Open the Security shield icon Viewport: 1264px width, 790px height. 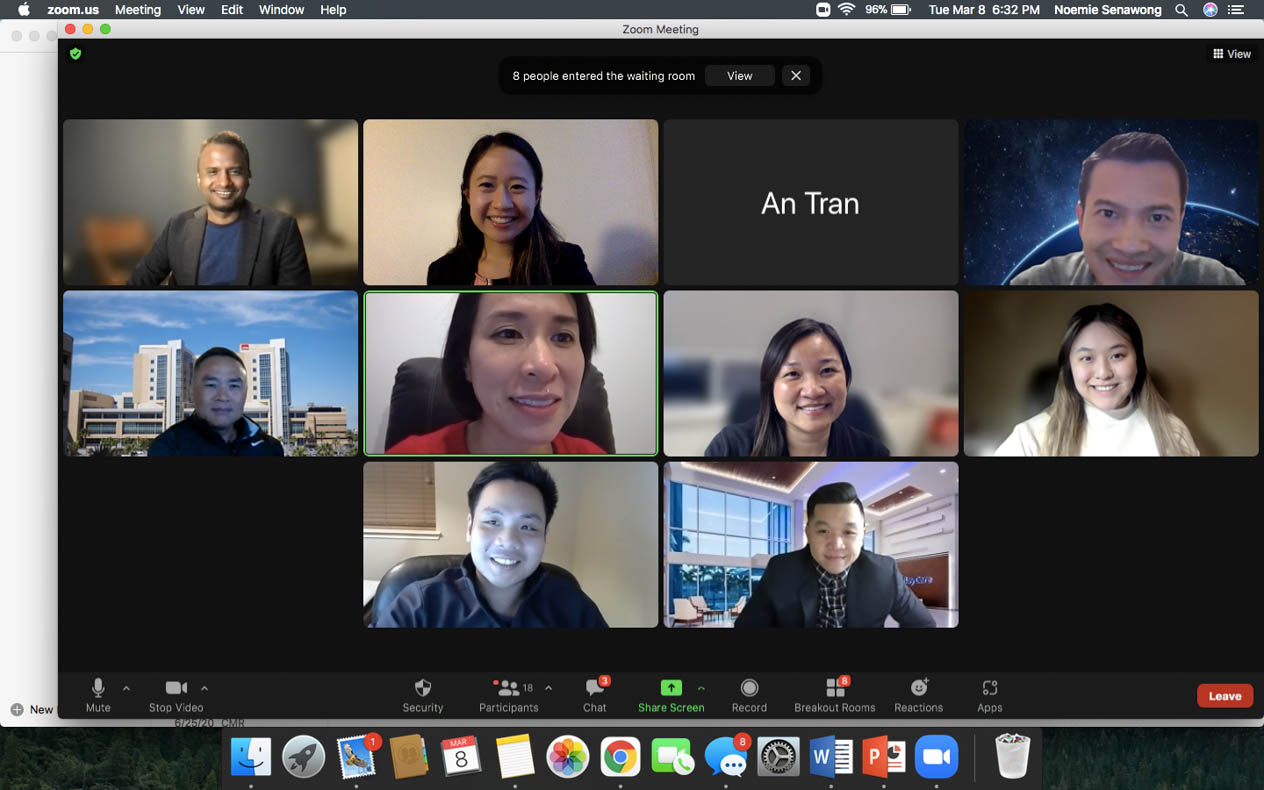coord(422,688)
